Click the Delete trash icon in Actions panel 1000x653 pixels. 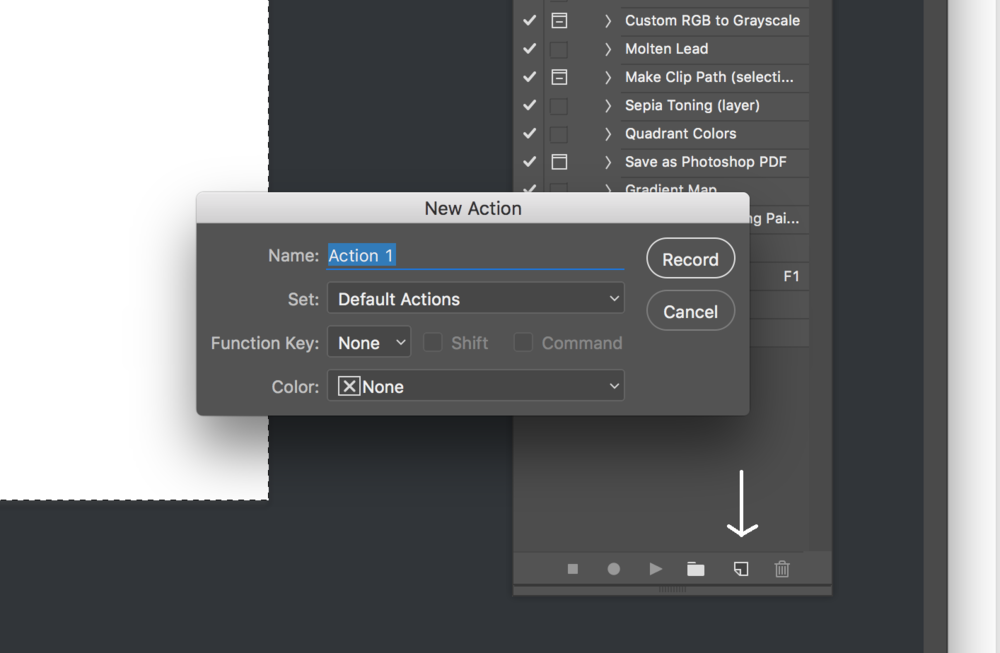782,569
